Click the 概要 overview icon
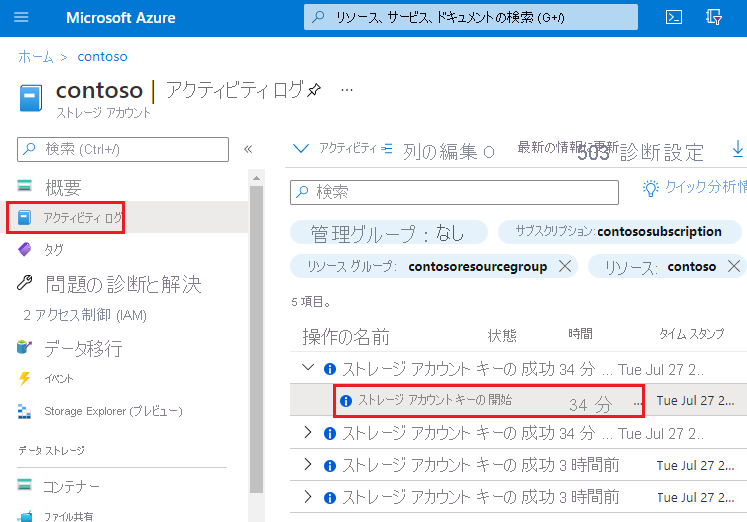This screenshot has height=522, width=747. tap(24, 185)
